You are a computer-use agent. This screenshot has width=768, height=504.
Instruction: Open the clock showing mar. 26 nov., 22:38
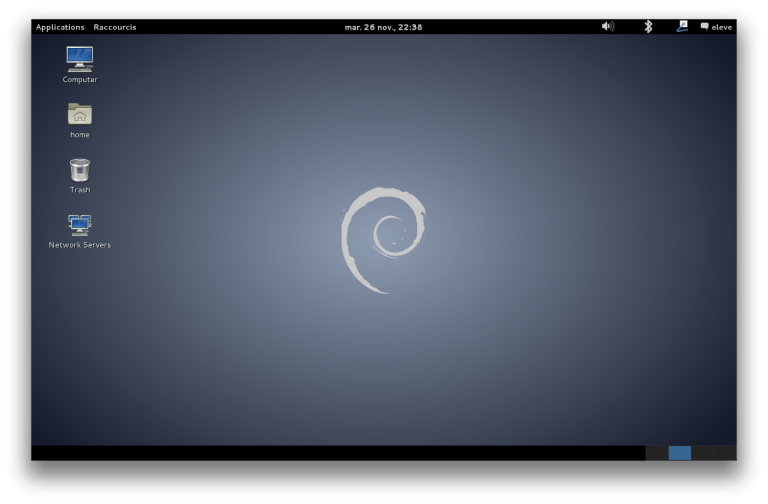click(383, 27)
